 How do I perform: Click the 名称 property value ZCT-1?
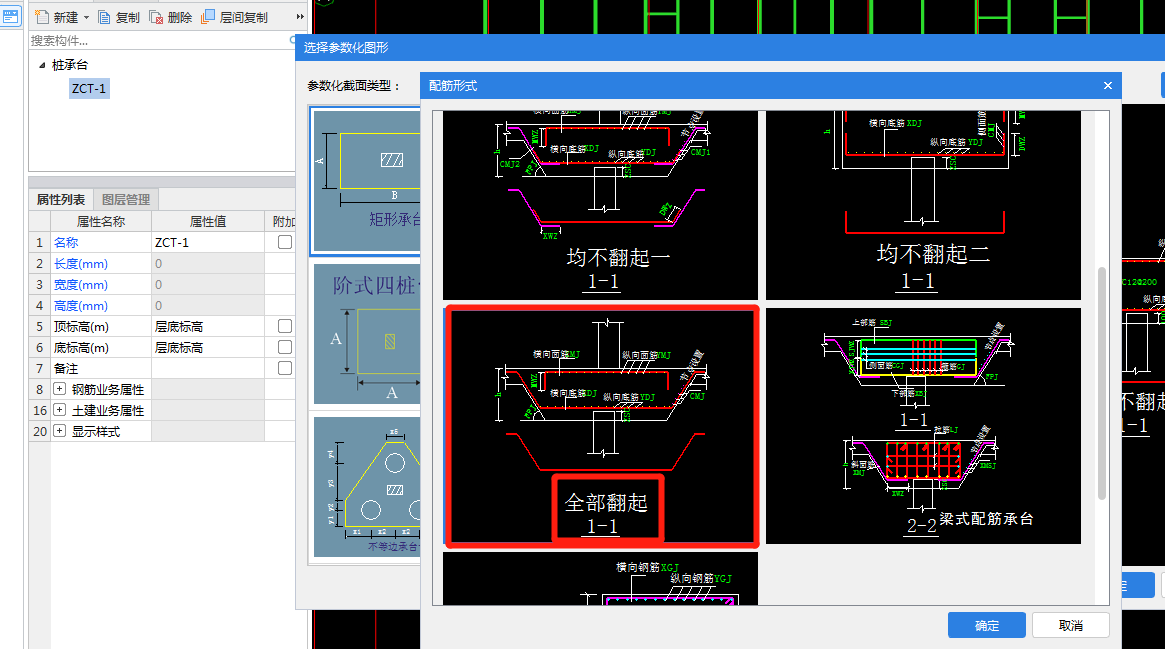click(208, 242)
